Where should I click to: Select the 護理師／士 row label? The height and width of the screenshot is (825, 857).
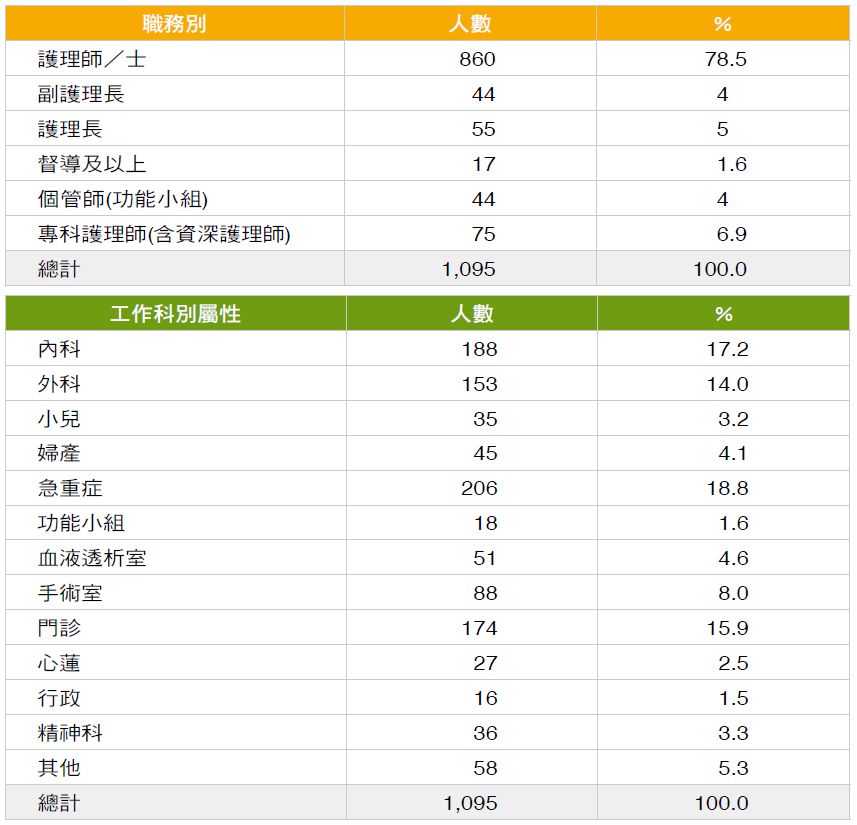tap(92, 59)
